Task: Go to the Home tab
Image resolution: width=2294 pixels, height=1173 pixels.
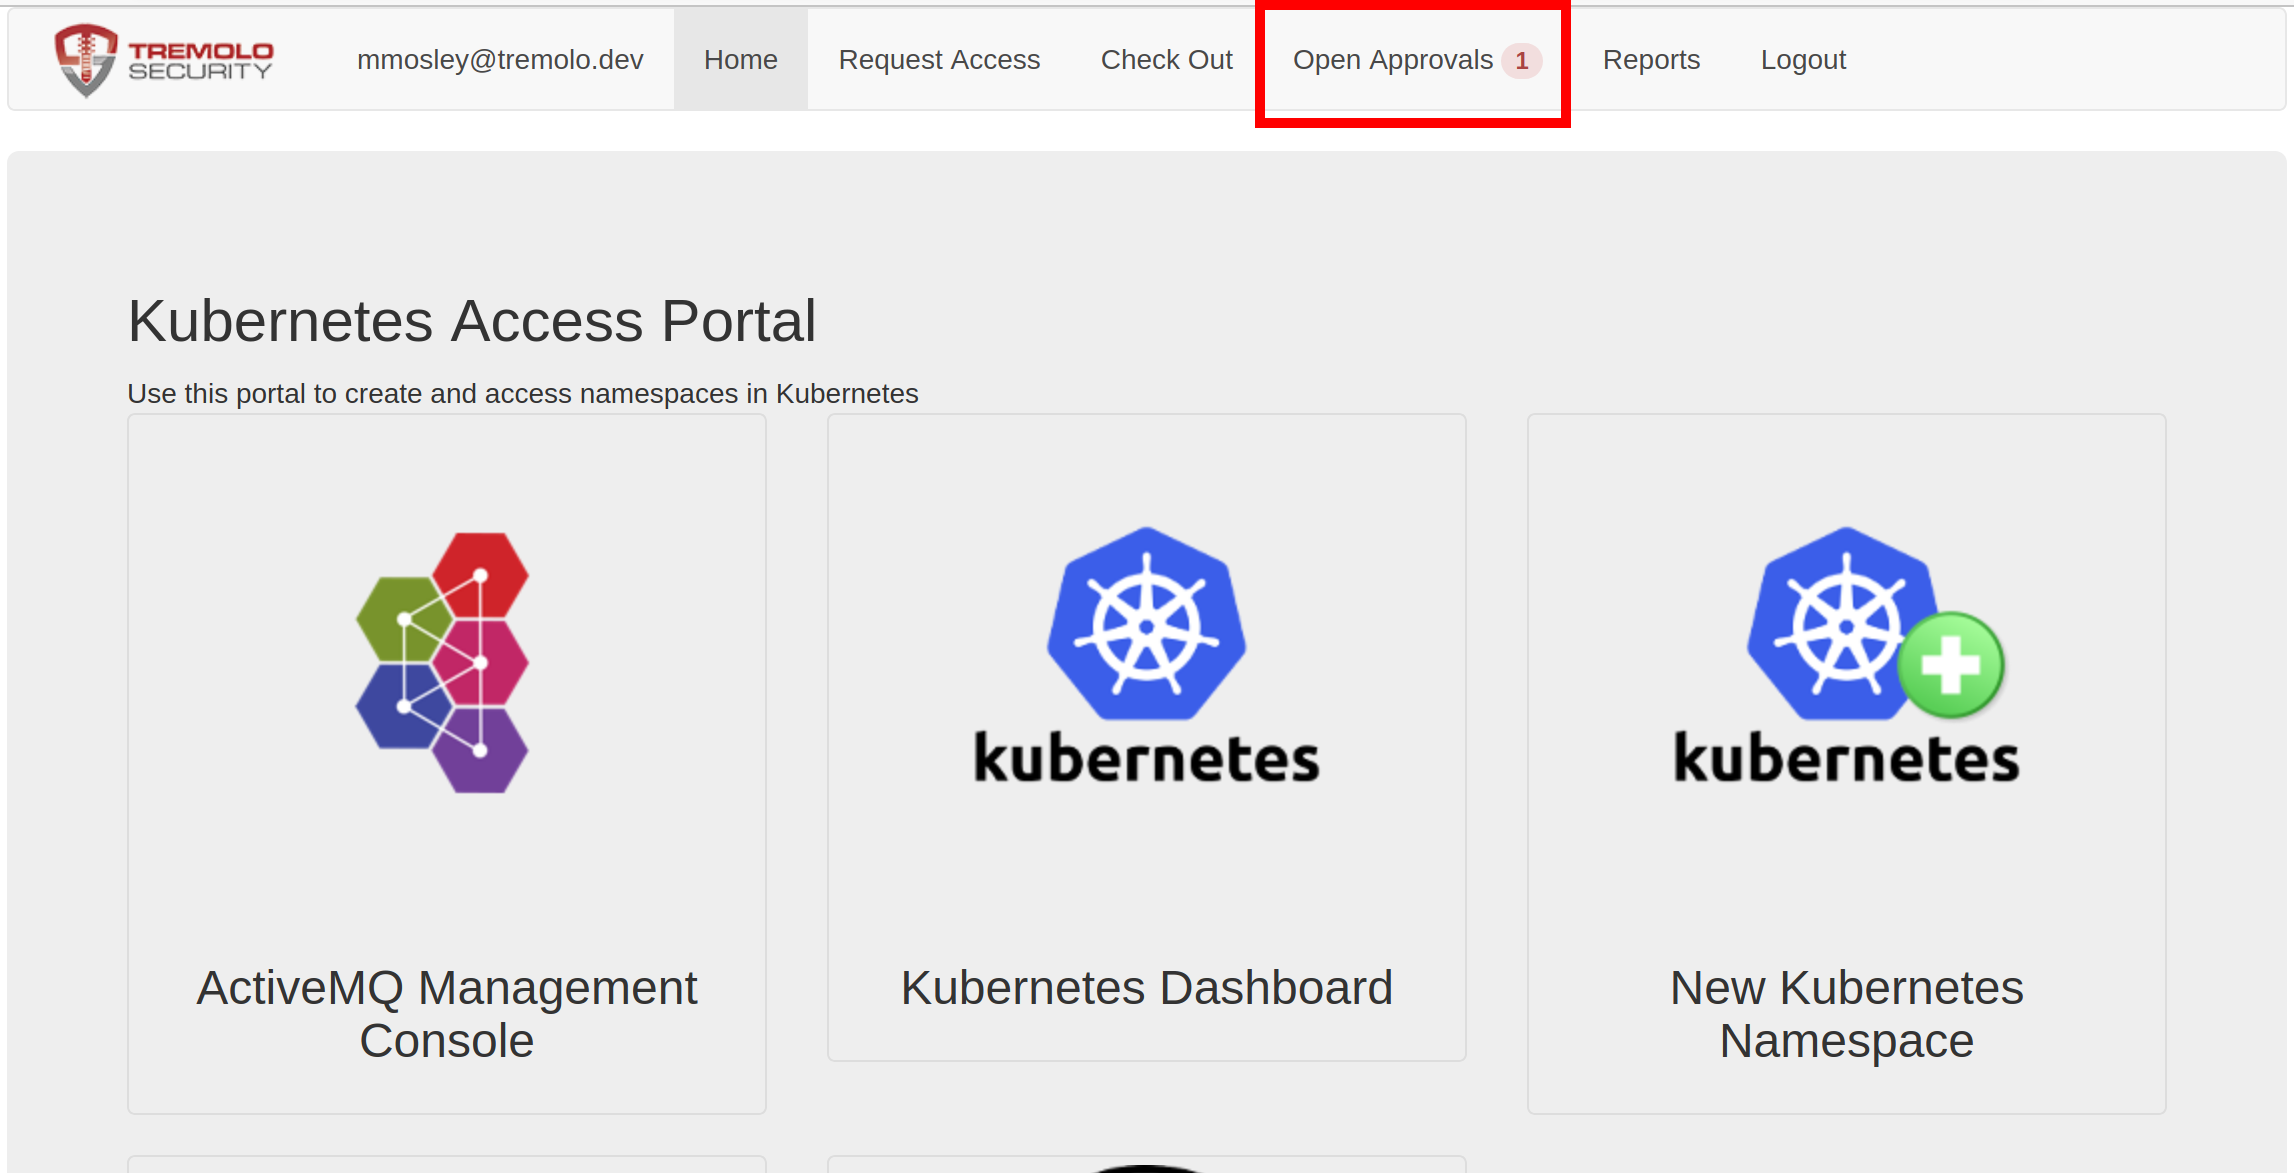Action: pyautogui.click(x=740, y=60)
